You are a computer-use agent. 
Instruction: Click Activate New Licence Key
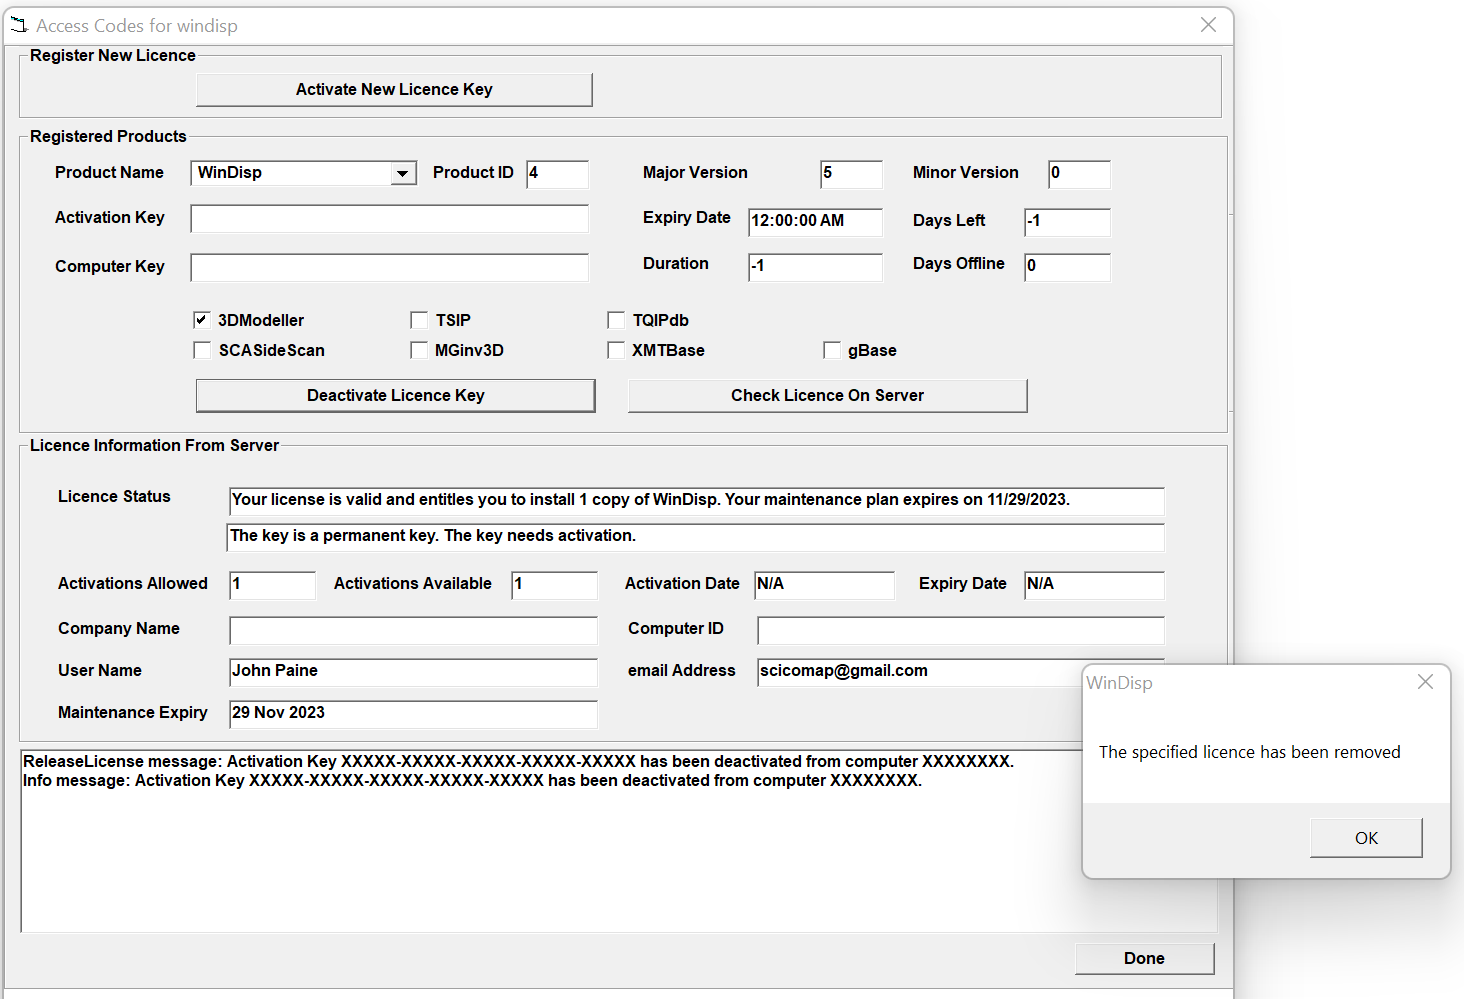(394, 89)
